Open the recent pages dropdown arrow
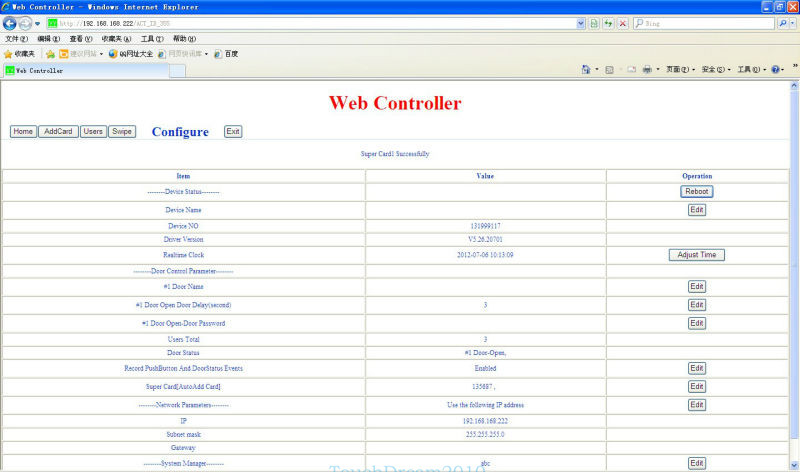Image resolution: width=800 pixels, height=472 pixels. 37,24
